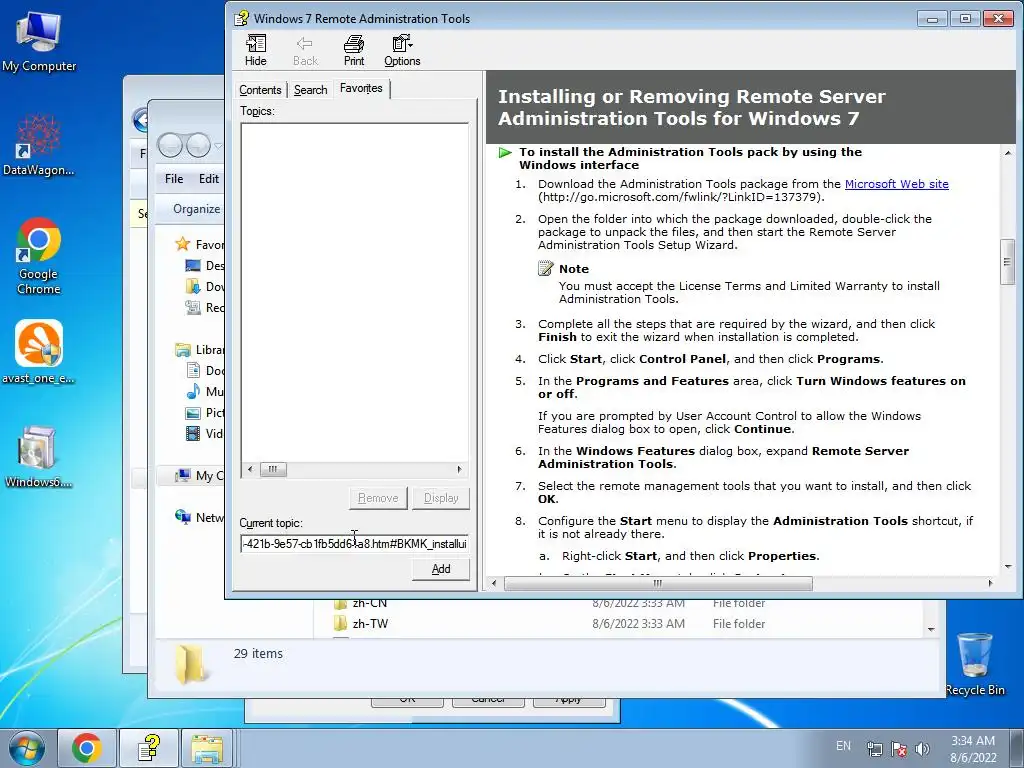Click the Back toolbar arrow
Image resolution: width=1024 pixels, height=768 pixels.
(x=305, y=50)
